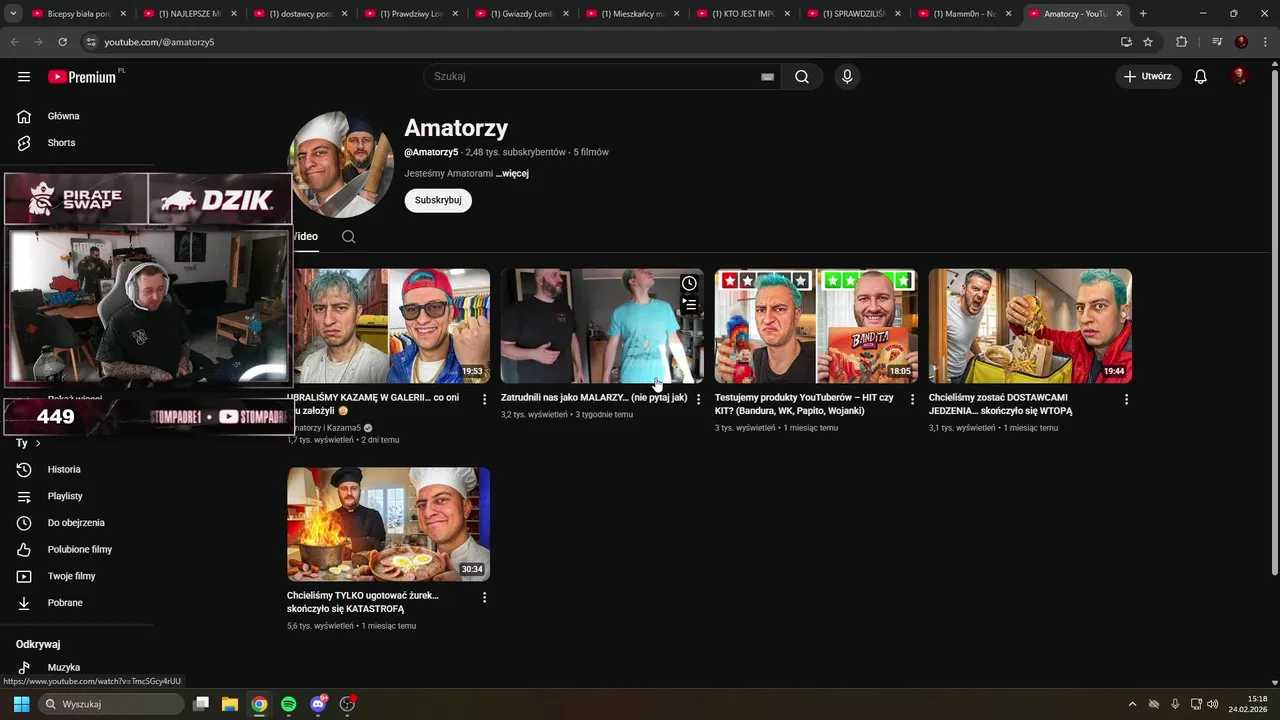Switch to the KTO JEST IMP browser tab
Screen dimensions: 1280x720
(x=742, y=14)
